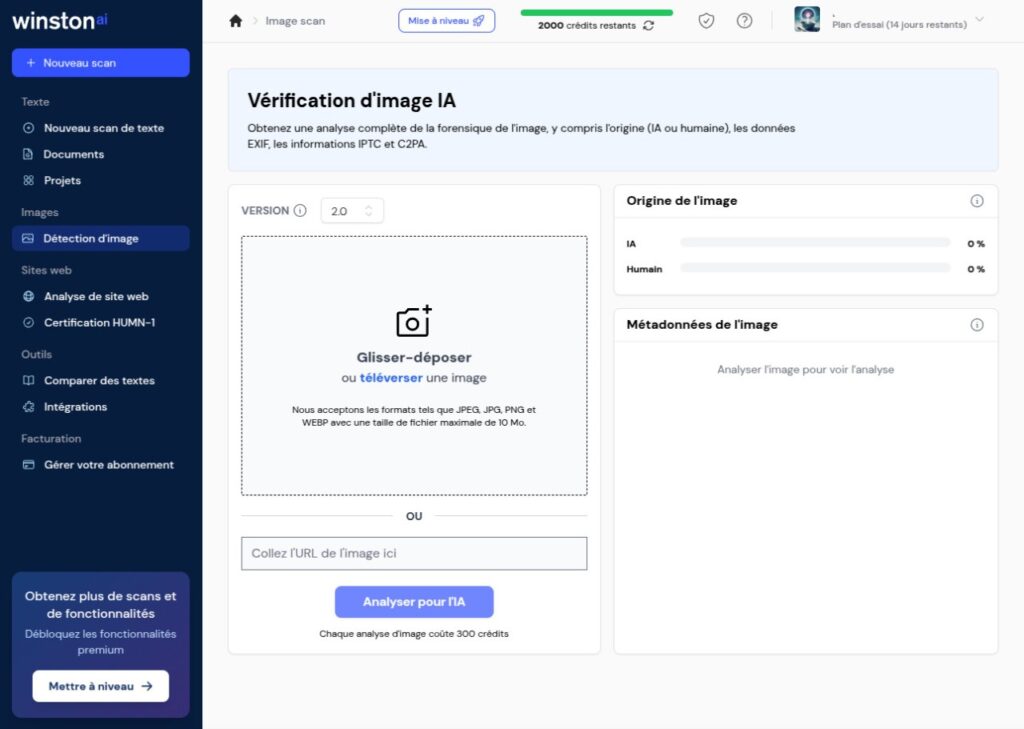Click the image URL input field
The image size is (1024, 729).
[414, 554]
